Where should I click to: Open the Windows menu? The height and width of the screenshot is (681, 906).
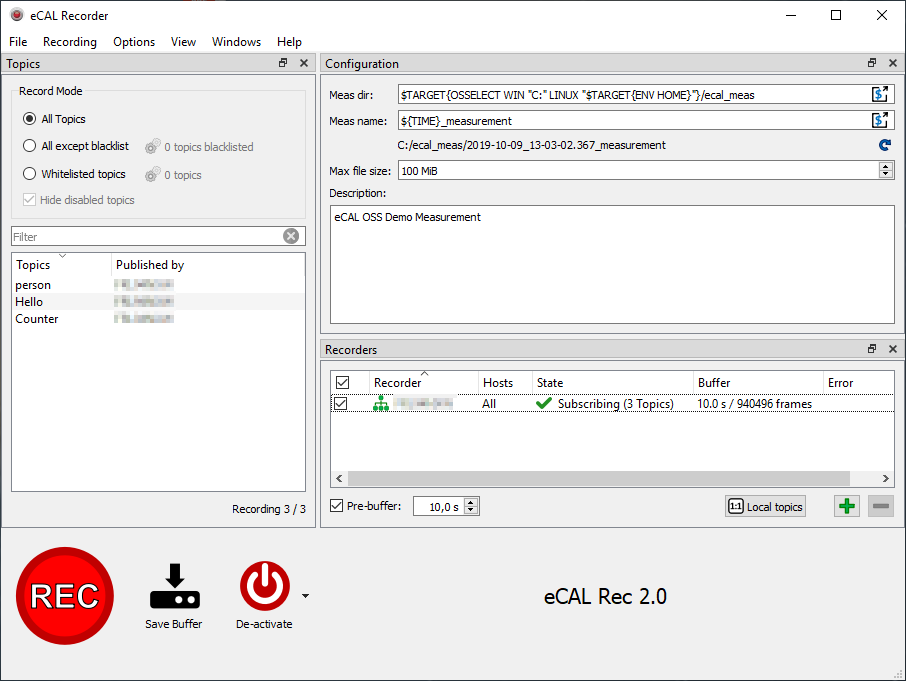coord(236,42)
